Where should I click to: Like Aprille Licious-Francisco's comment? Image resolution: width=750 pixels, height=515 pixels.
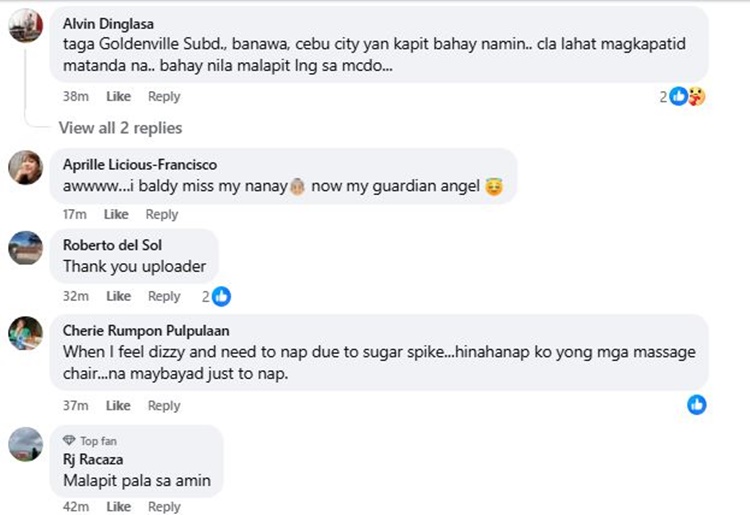coord(116,214)
